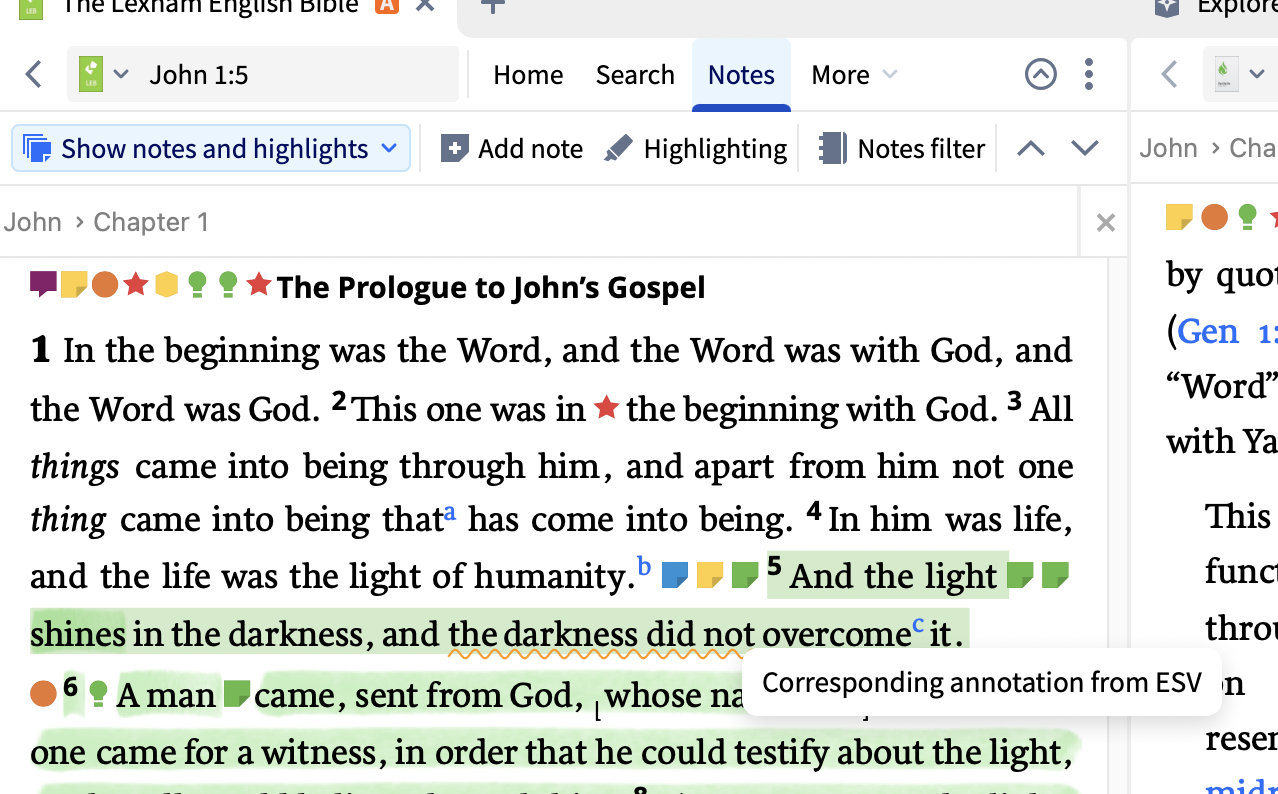The image size is (1278, 794).
Task: Click the yellow sticky note in the right panel
Action: click(x=1179, y=216)
